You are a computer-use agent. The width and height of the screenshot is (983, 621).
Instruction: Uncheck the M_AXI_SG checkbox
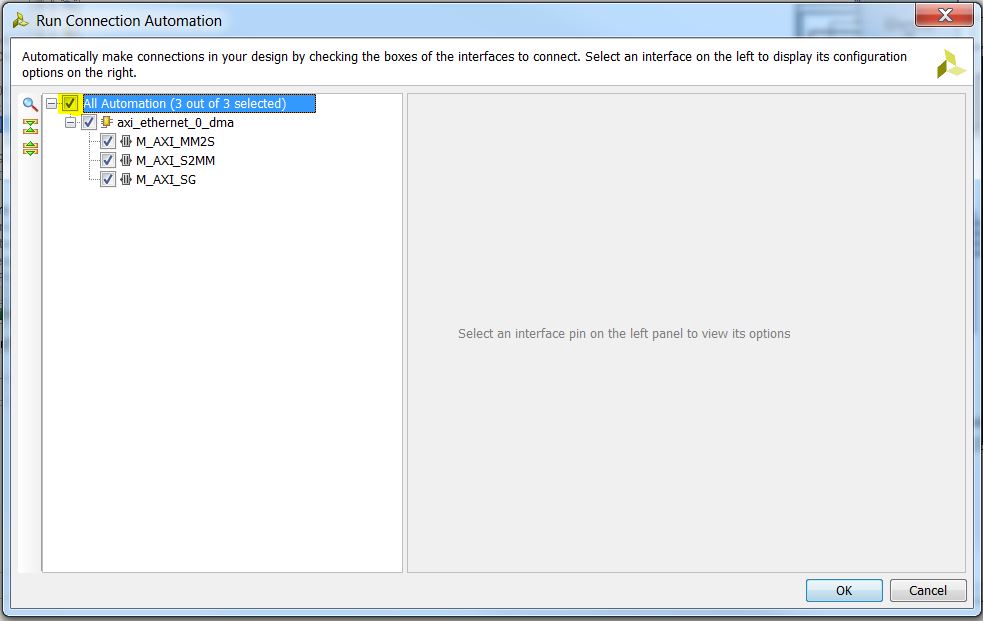click(x=108, y=179)
